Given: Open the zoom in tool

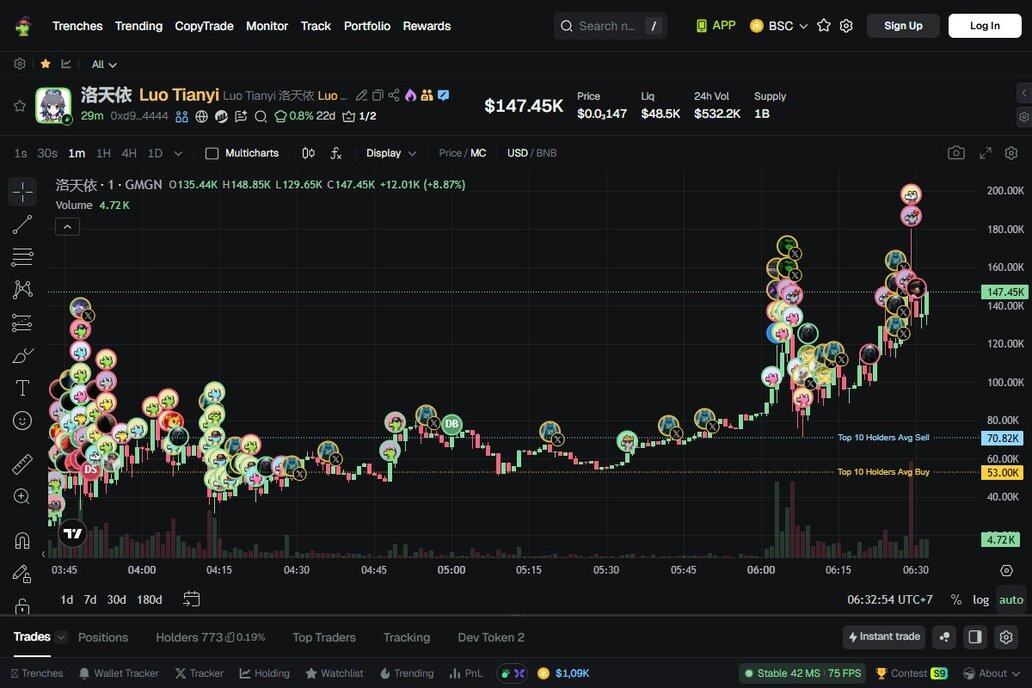Looking at the screenshot, I should click(x=22, y=497).
